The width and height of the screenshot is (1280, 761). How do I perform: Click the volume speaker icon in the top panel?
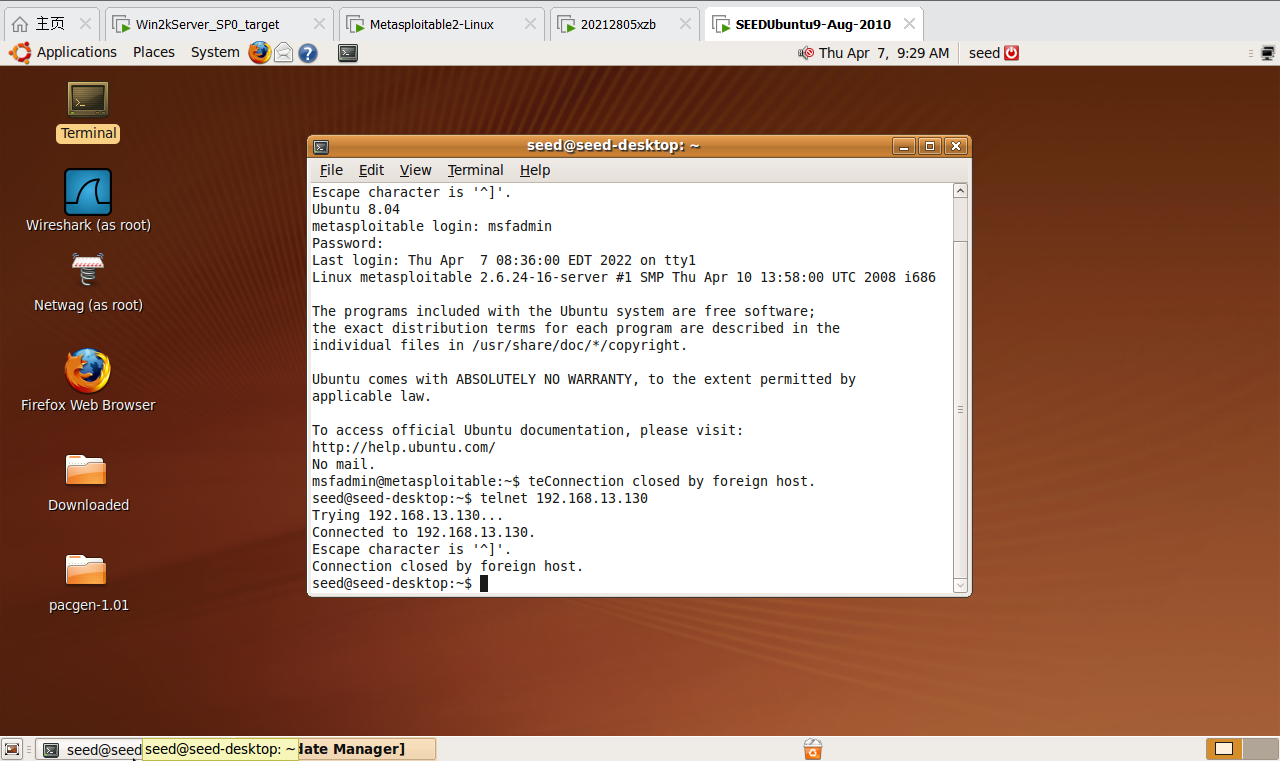806,53
